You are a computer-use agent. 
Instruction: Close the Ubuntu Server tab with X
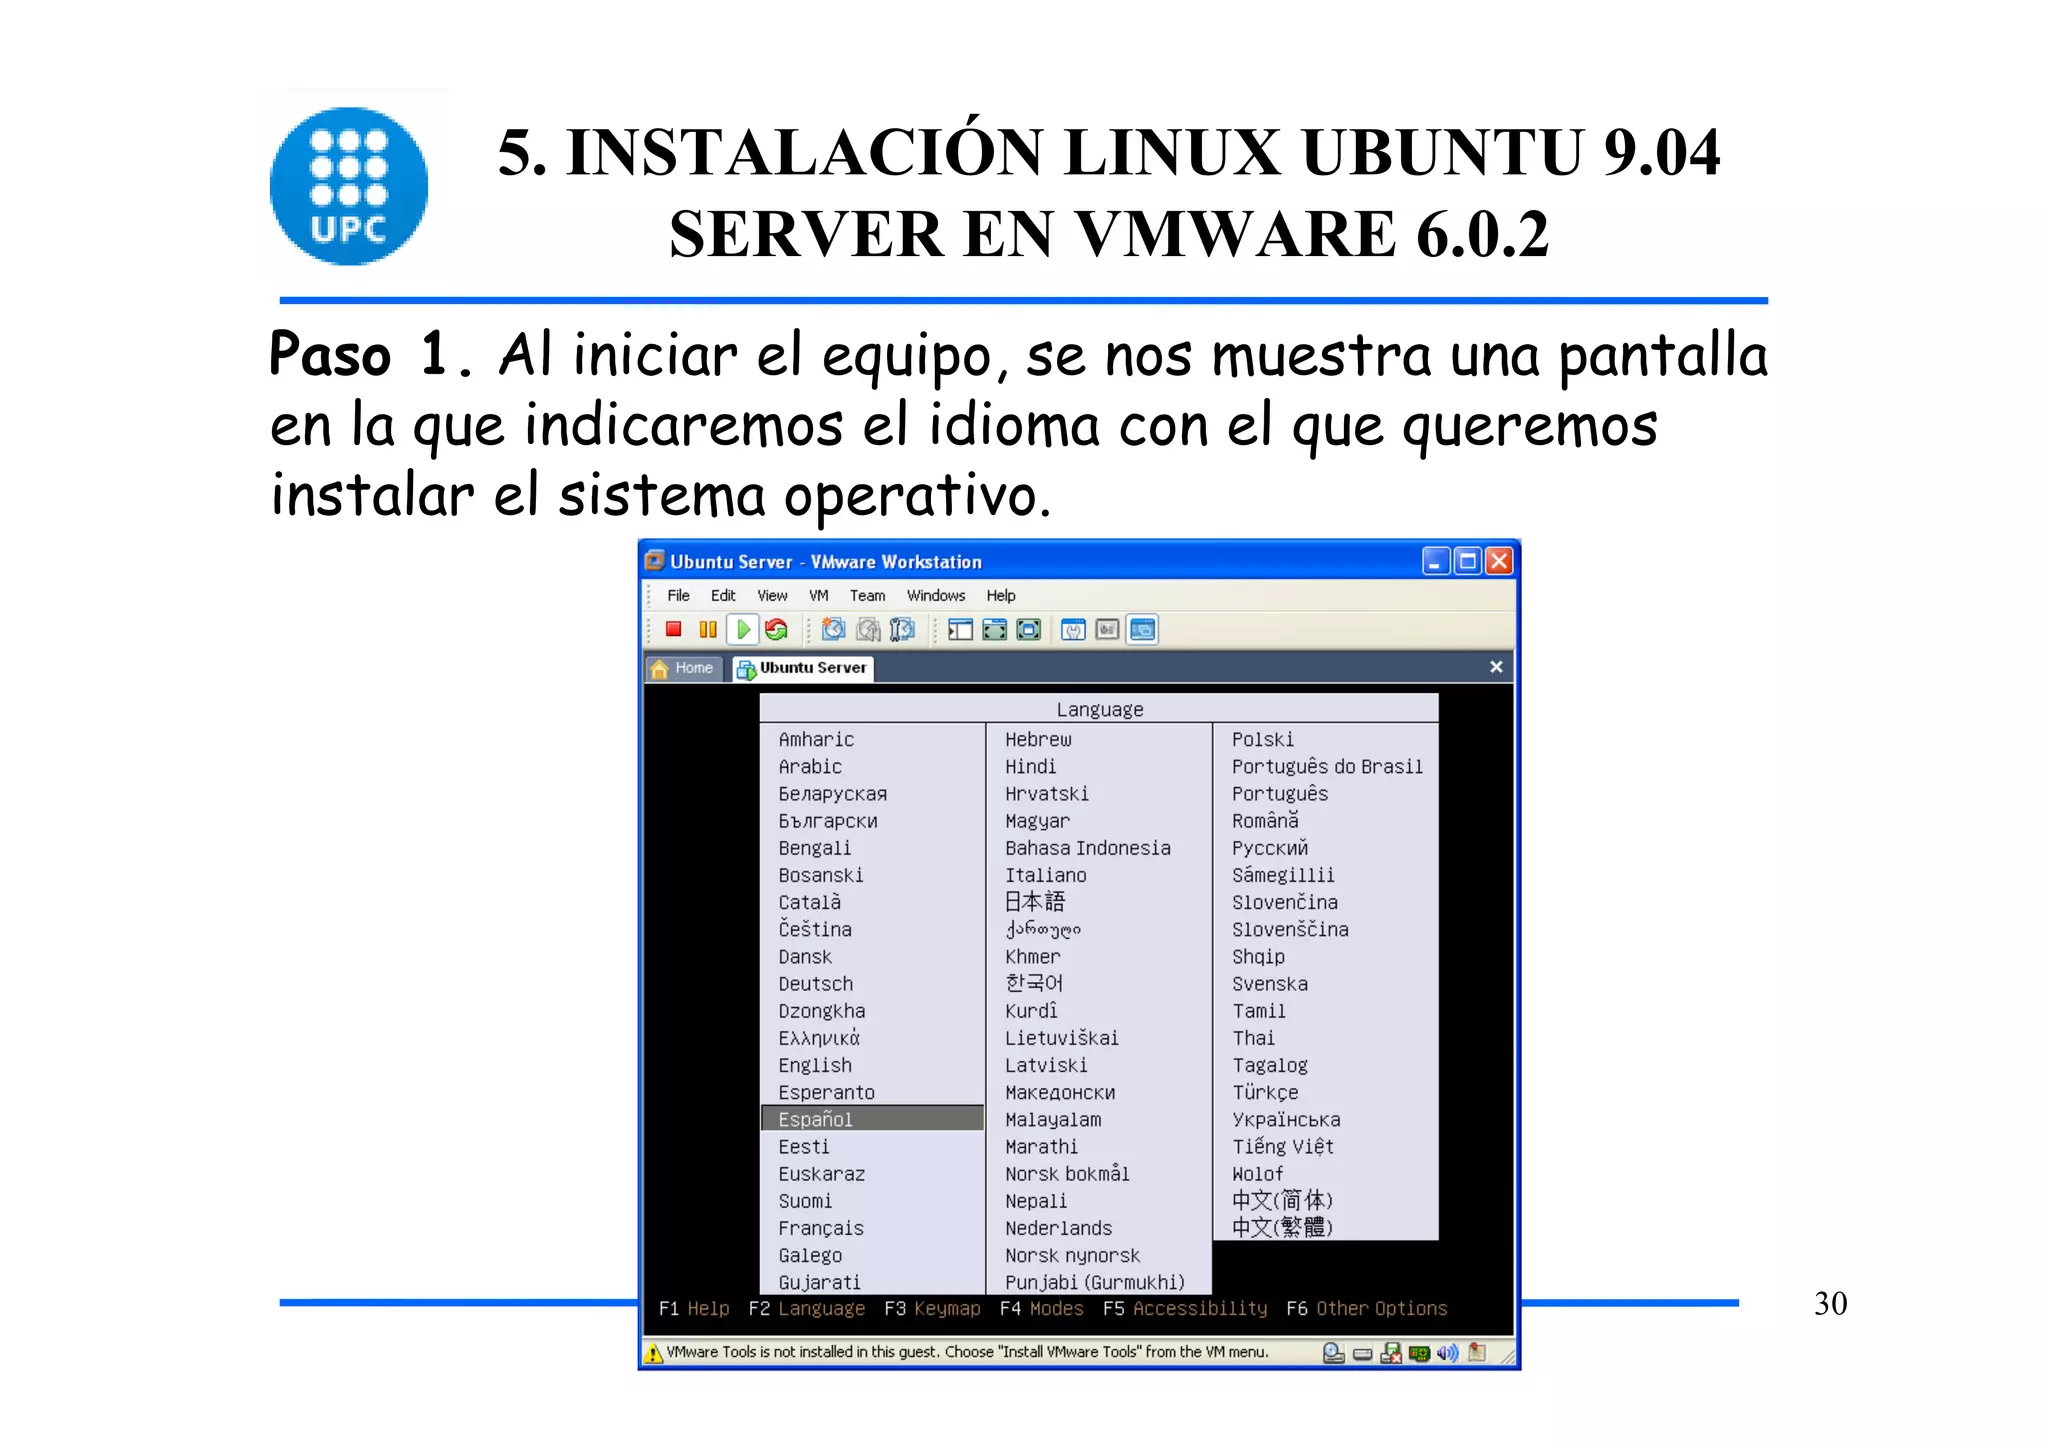click(1496, 667)
